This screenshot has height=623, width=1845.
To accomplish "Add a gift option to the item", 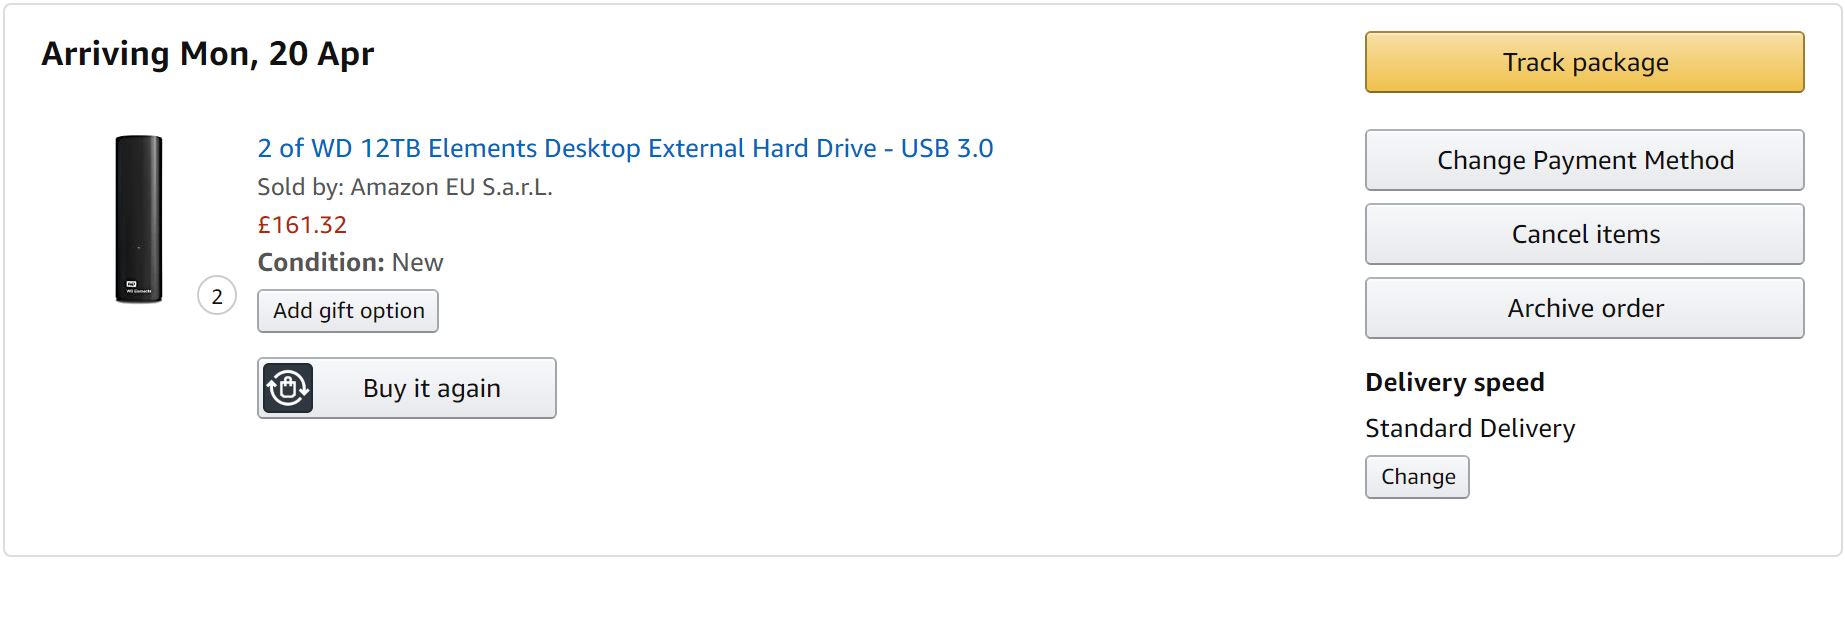I will point(348,311).
